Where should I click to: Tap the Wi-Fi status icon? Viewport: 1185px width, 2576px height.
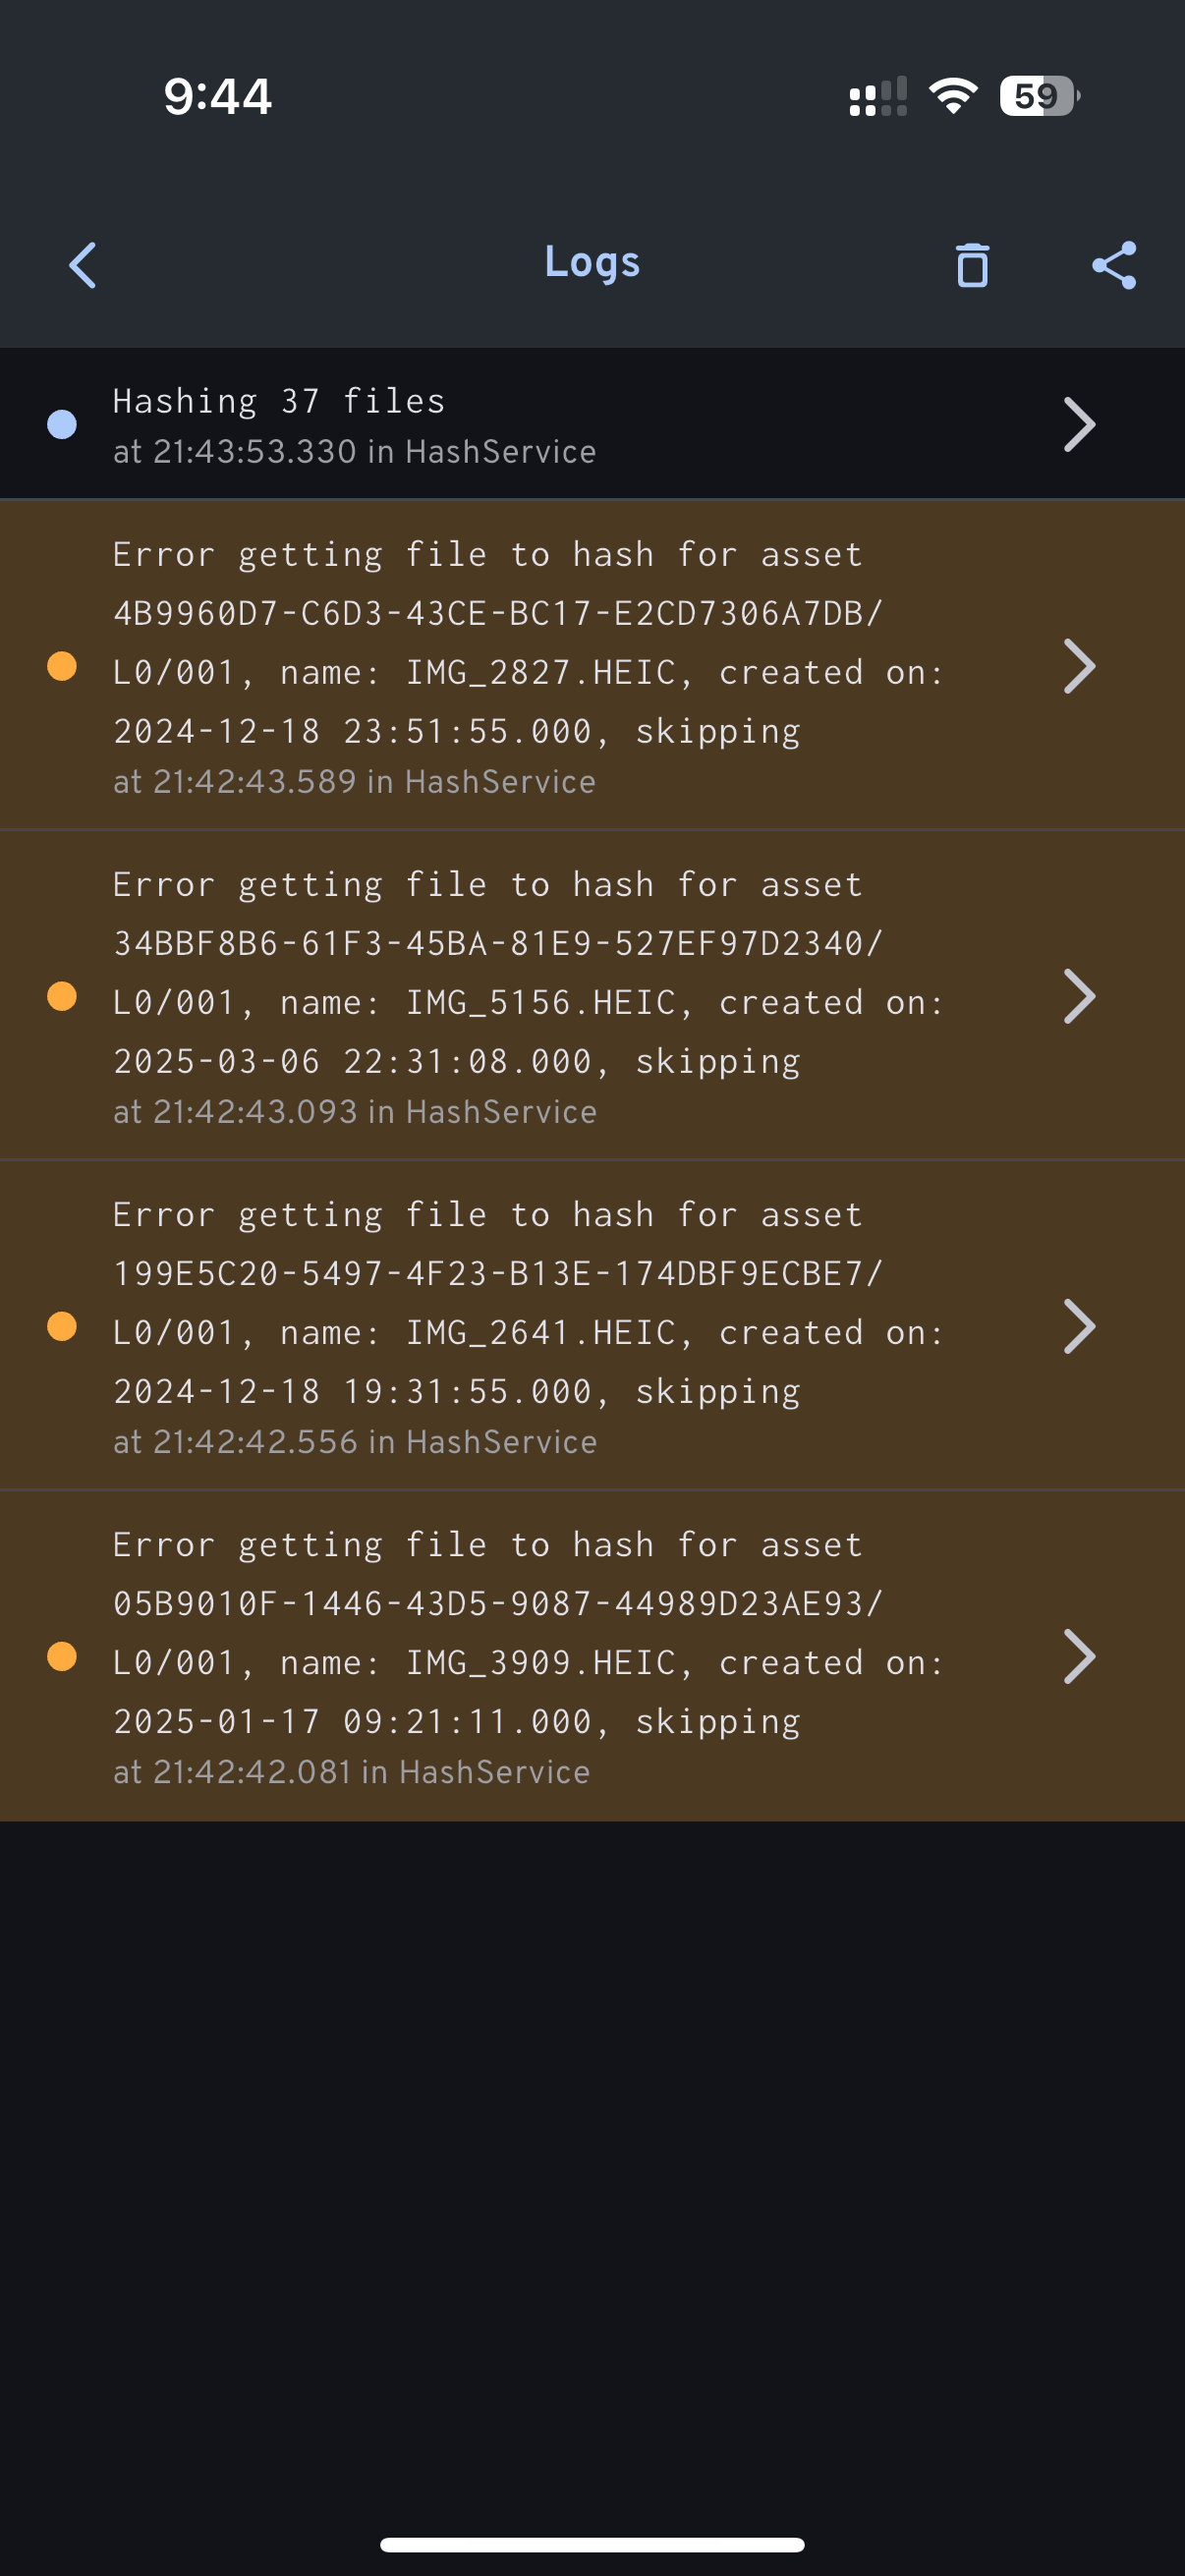[x=952, y=96]
